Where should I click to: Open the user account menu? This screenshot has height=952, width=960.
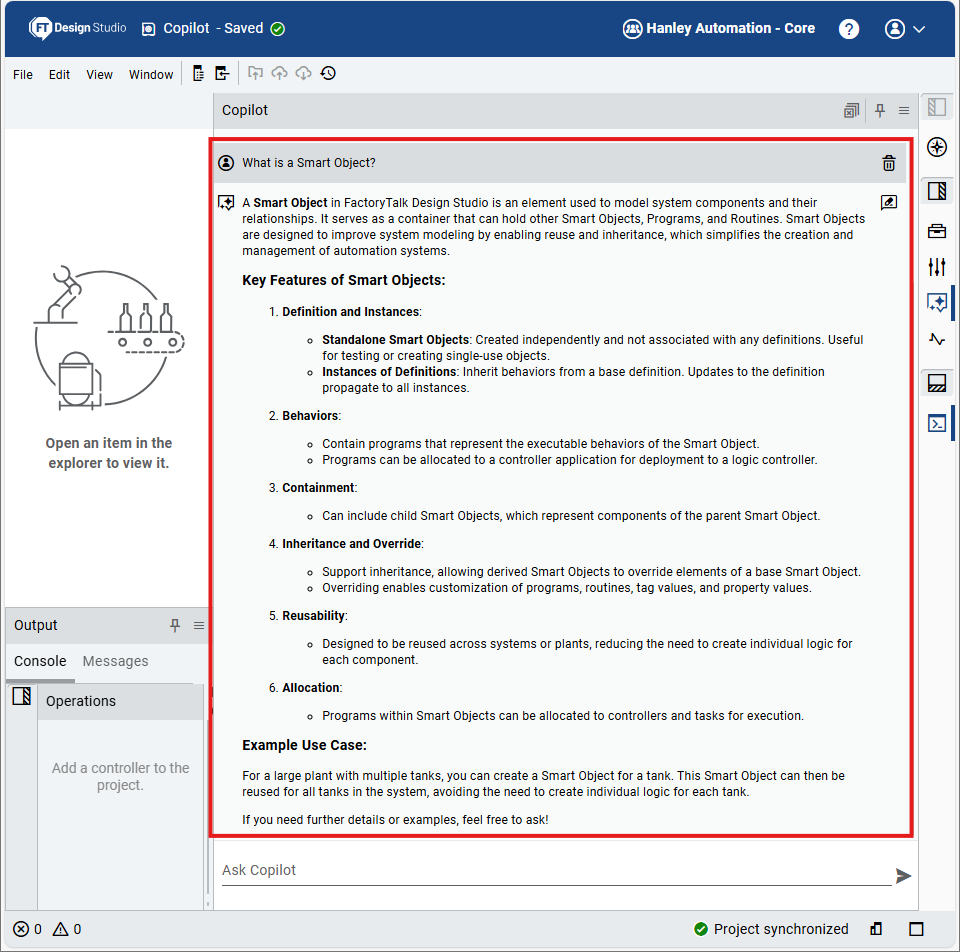pos(904,29)
